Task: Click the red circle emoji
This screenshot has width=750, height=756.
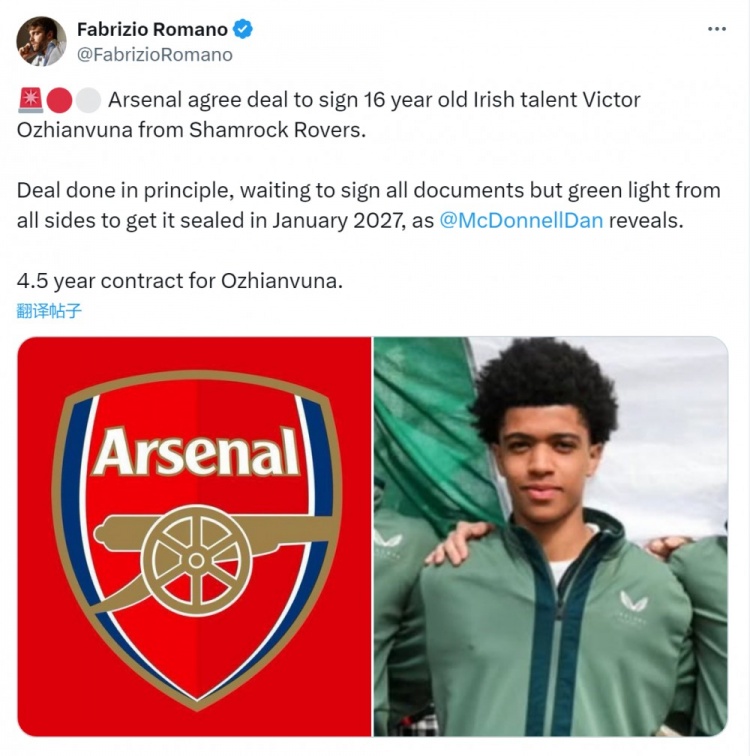Action: (59, 100)
